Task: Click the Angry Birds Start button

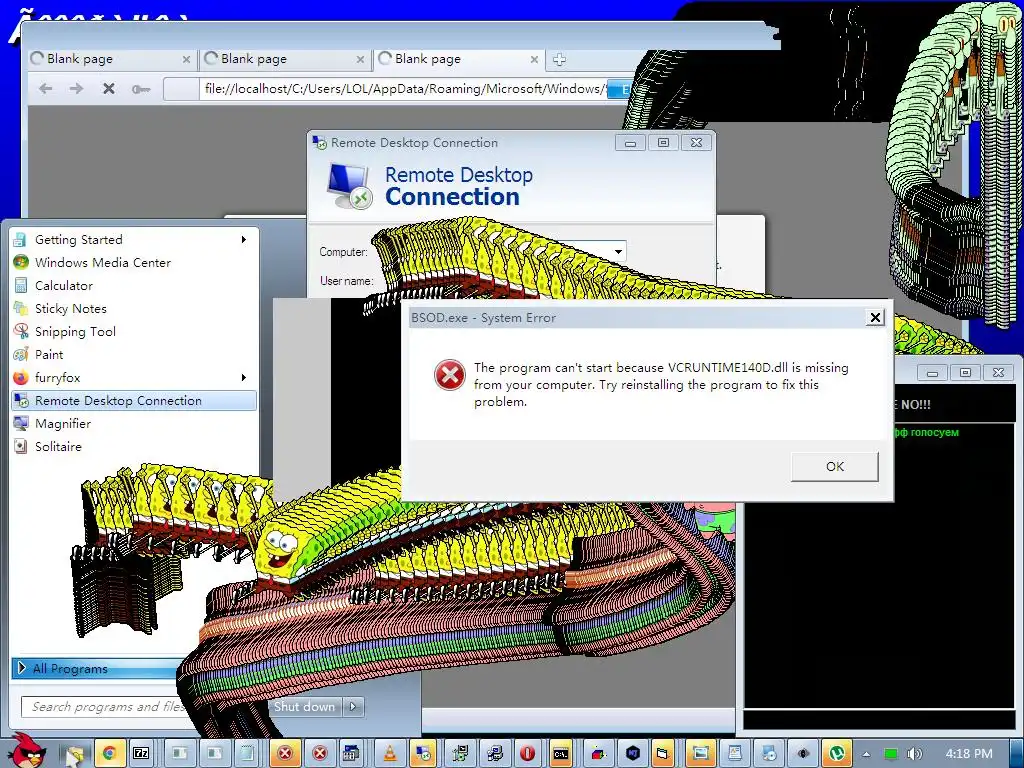Action: 27,751
